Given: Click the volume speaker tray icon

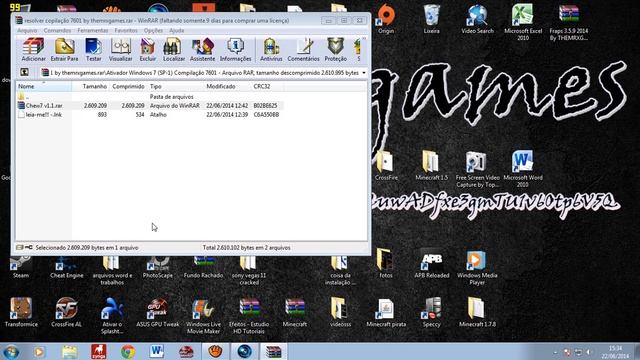Looking at the screenshot, I should [589, 352].
